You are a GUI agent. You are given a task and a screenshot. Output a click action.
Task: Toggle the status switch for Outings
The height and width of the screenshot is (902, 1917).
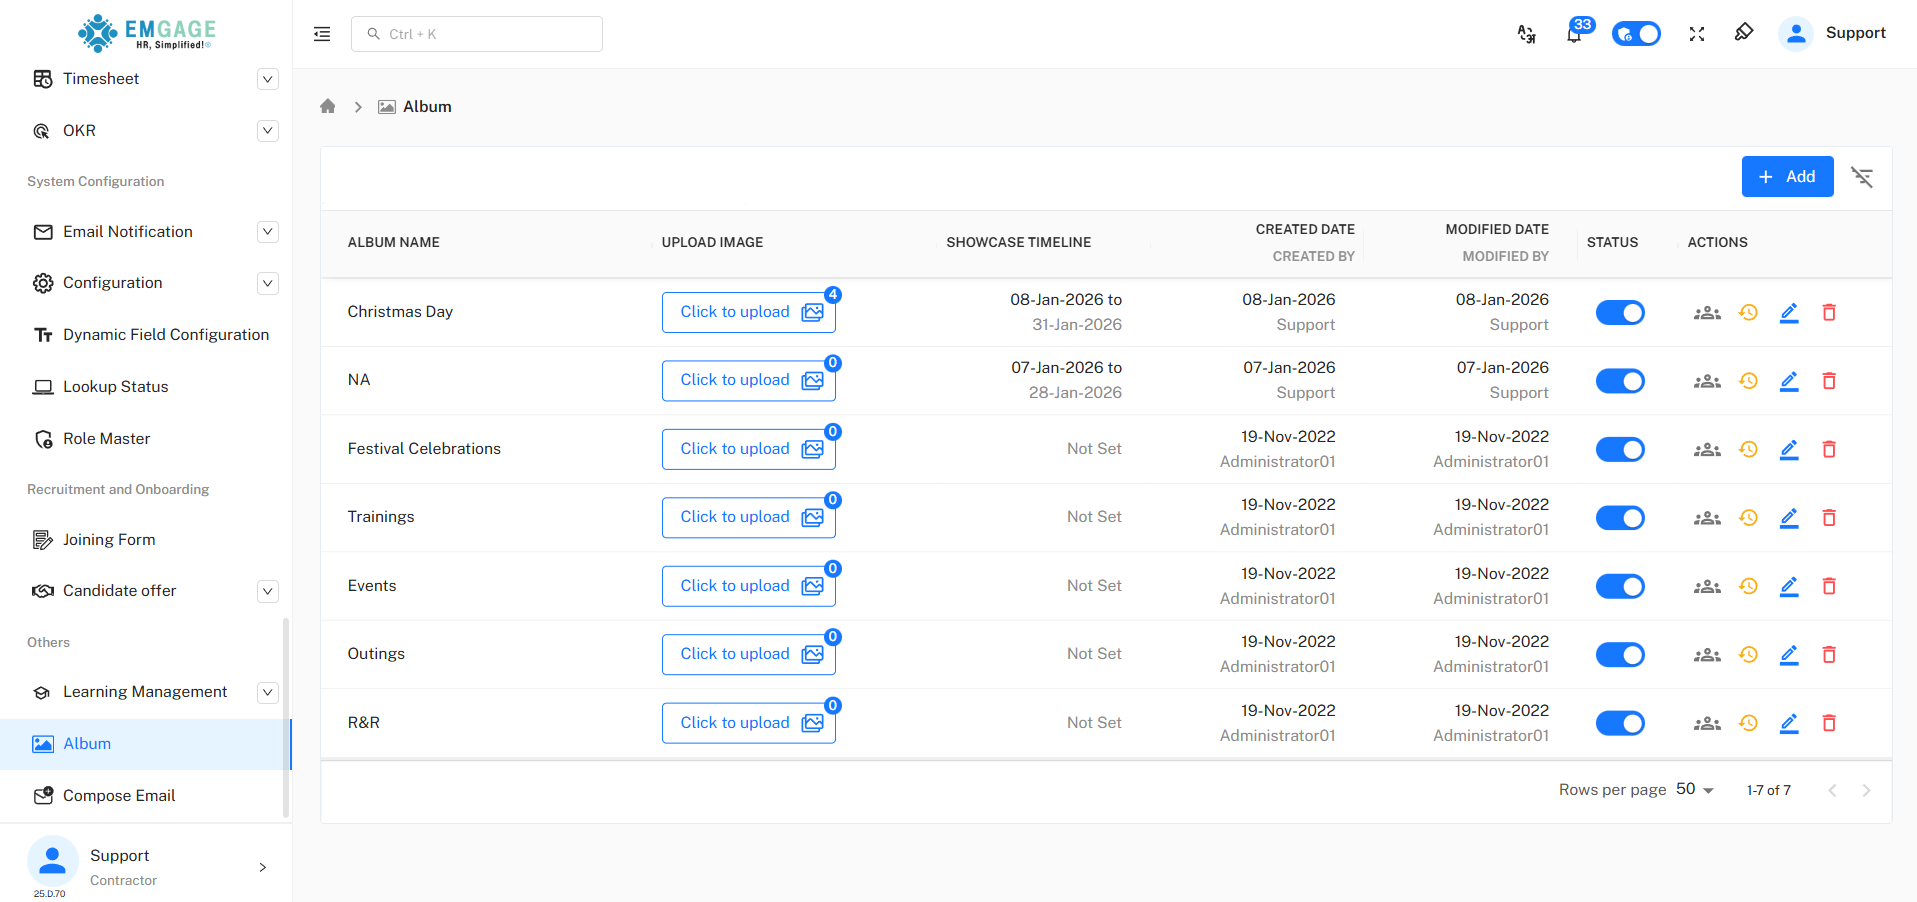(1620, 655)
